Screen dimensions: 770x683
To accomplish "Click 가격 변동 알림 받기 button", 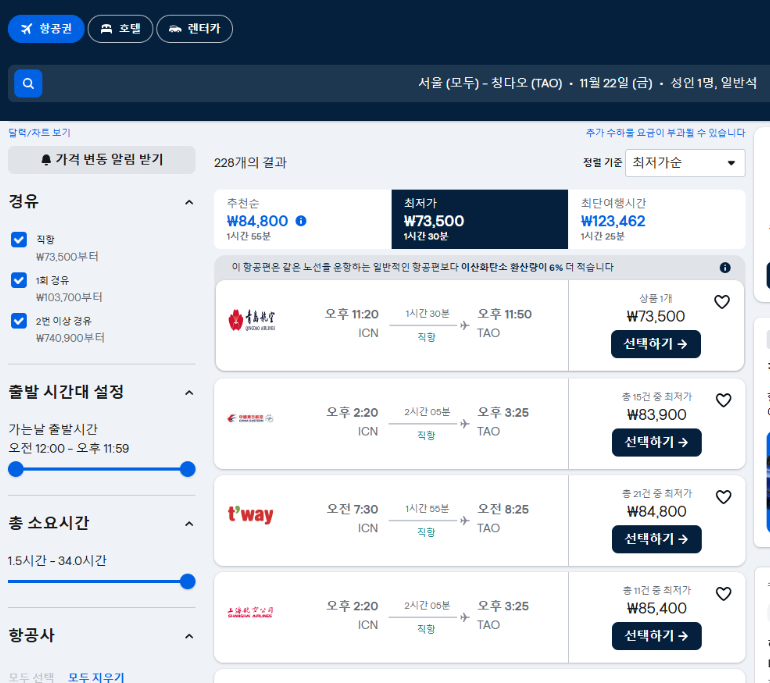I will 102,160.
